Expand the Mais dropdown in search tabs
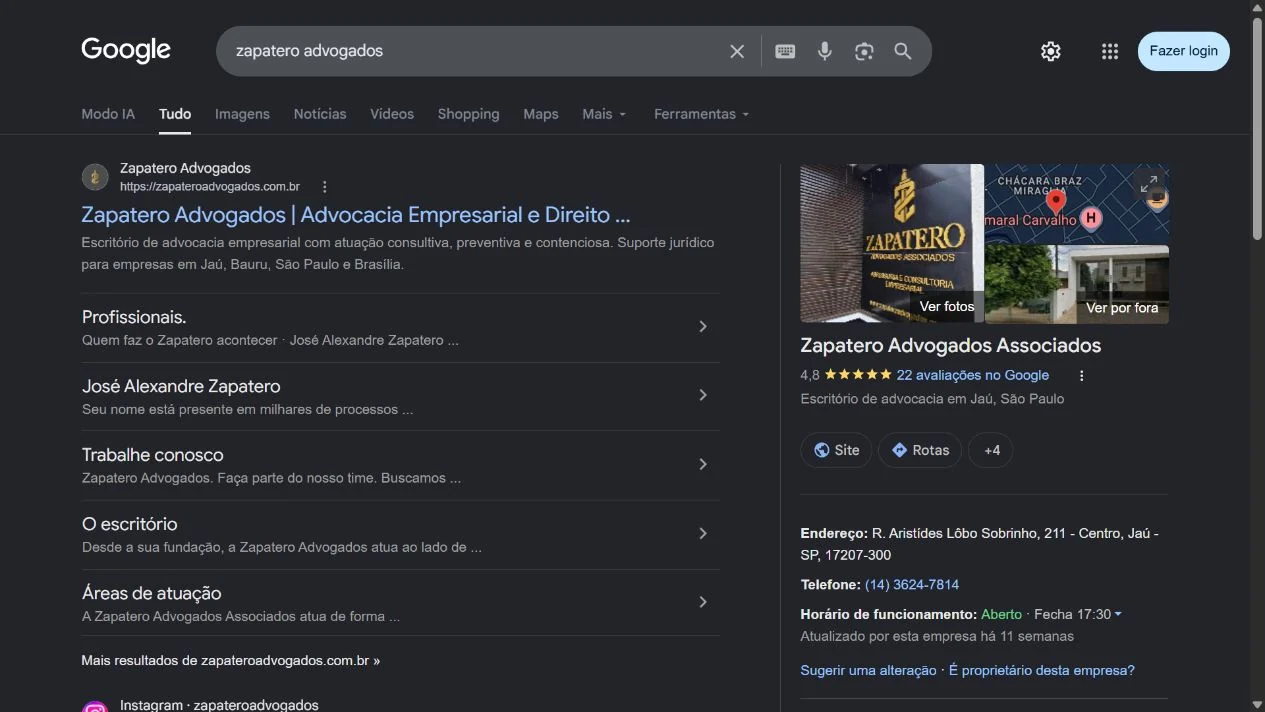Image resolution: width=1265 pixels, height=712 pixels. (605, 114)
